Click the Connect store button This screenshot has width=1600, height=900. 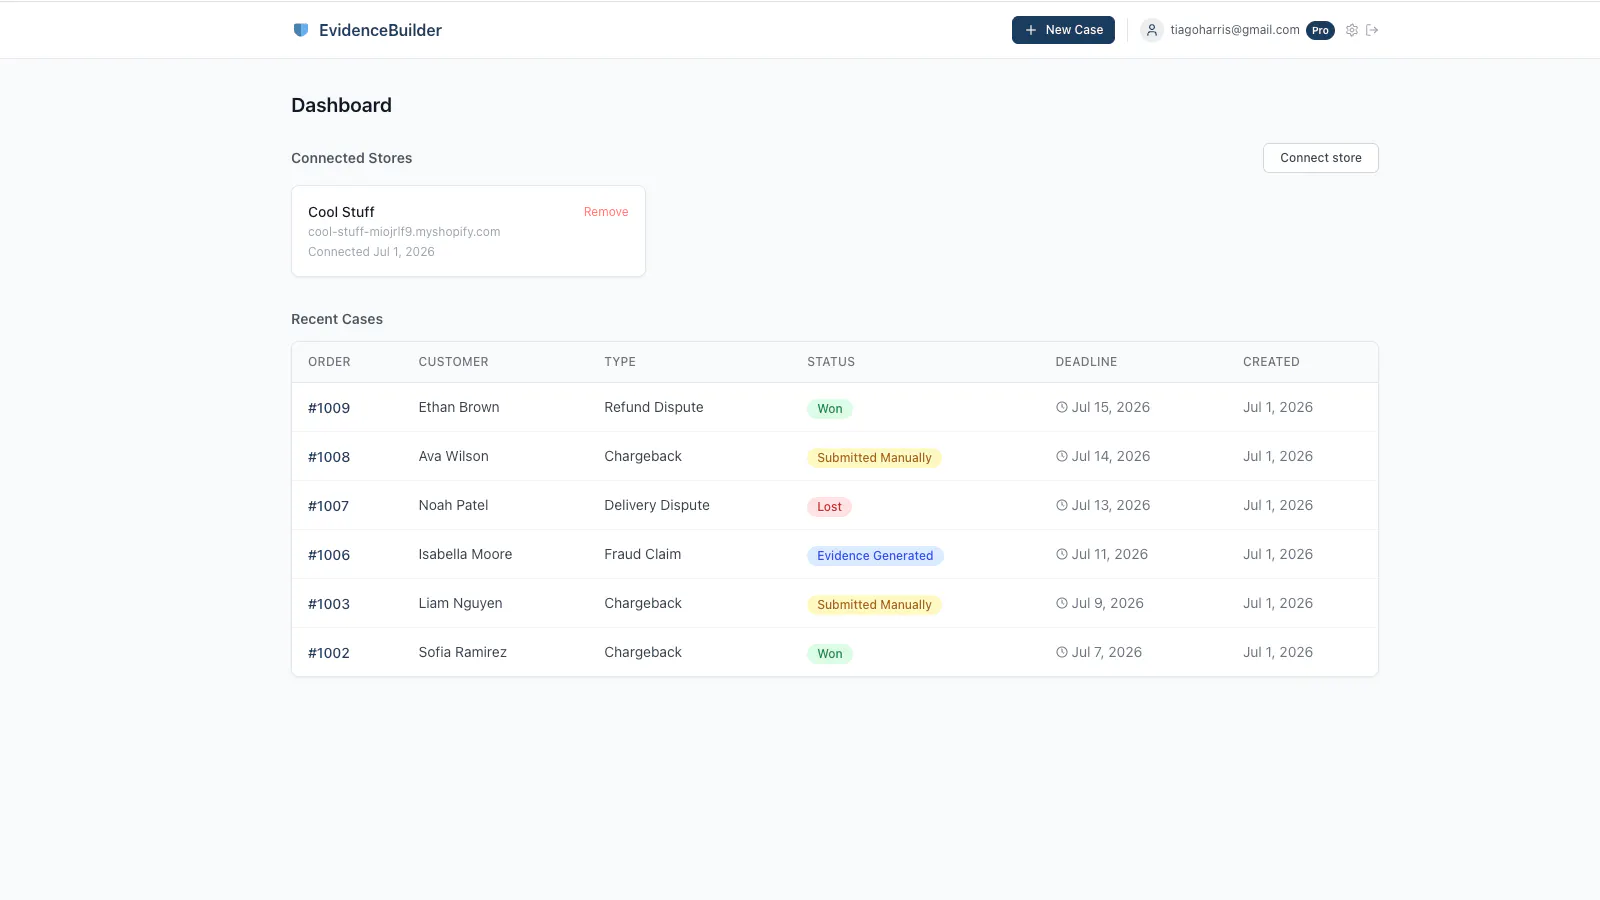coord(1321,158)
